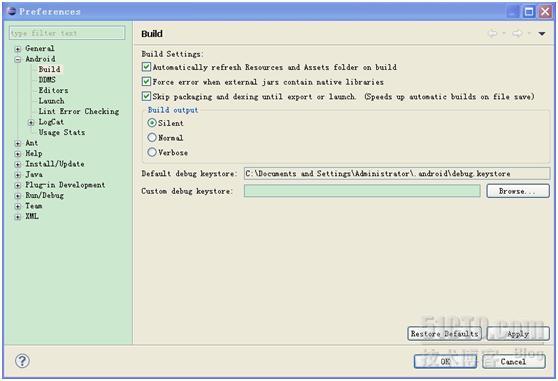Select LogCat preference item

[51, 122]
